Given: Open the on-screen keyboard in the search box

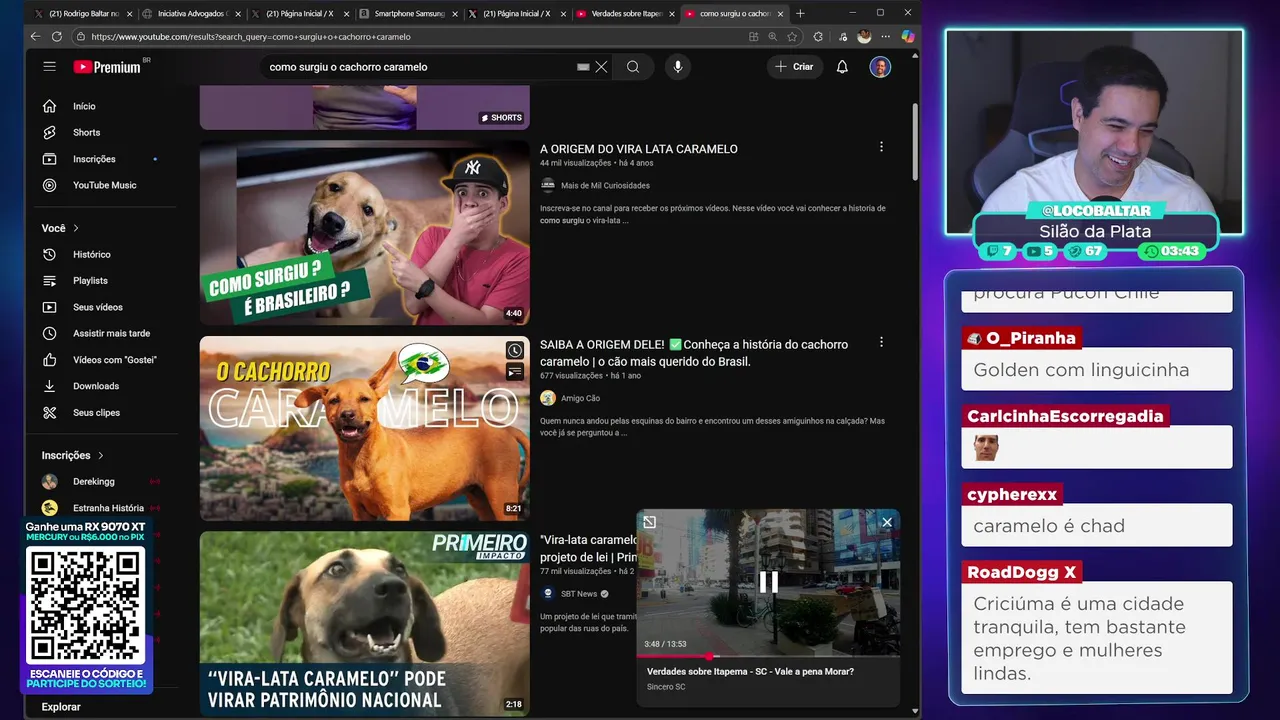Looking at the screenshot, I should pyautogui.click(x=583, y=67).
